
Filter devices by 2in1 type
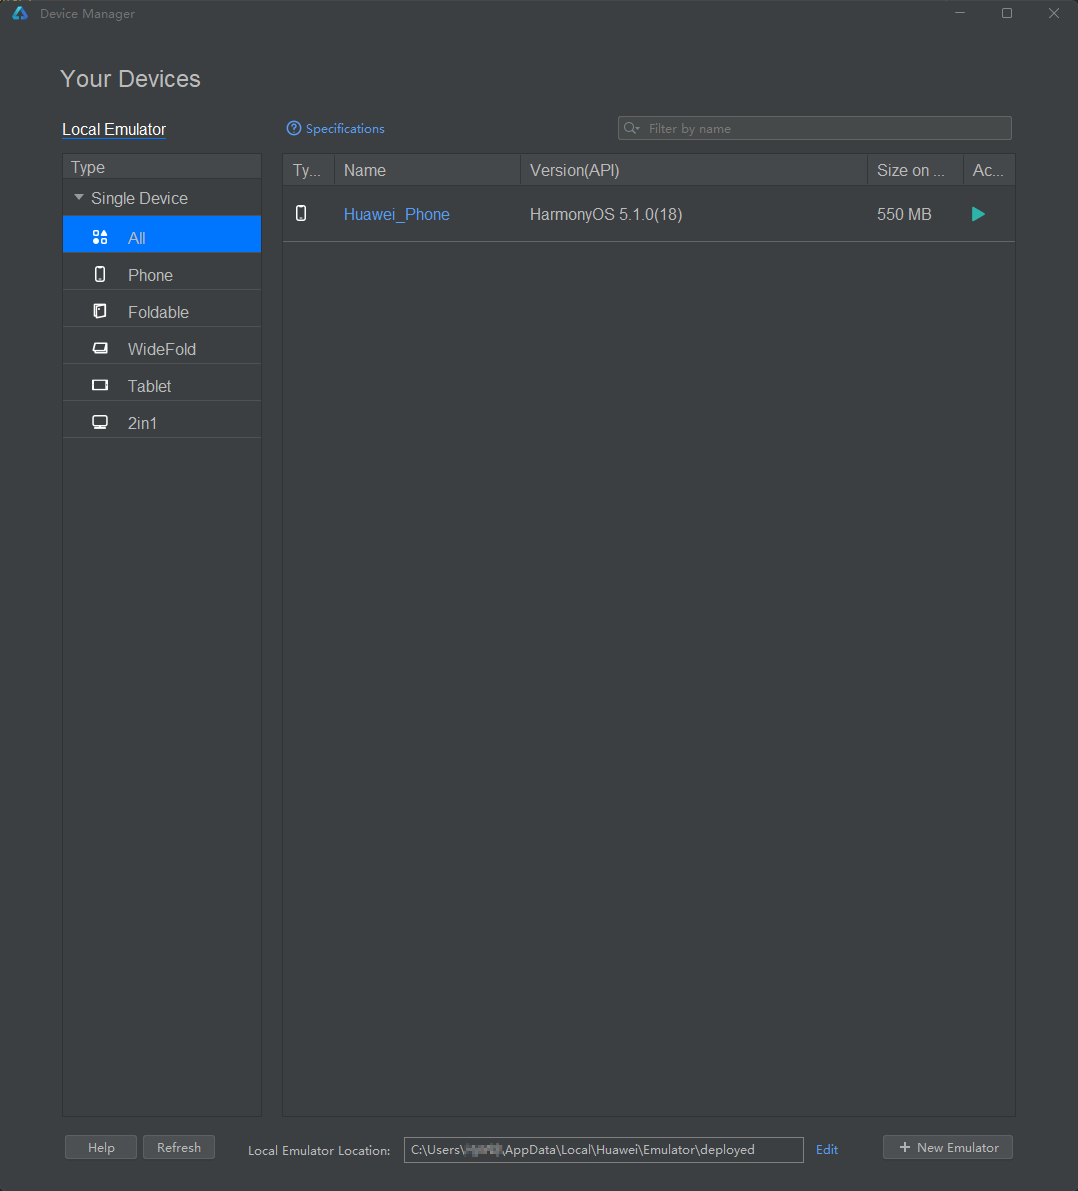(x=162, y=419)
